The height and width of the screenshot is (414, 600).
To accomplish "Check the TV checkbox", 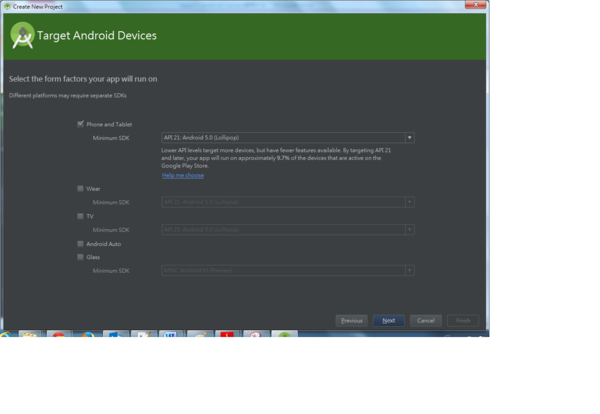I will [x=80, y=215].
